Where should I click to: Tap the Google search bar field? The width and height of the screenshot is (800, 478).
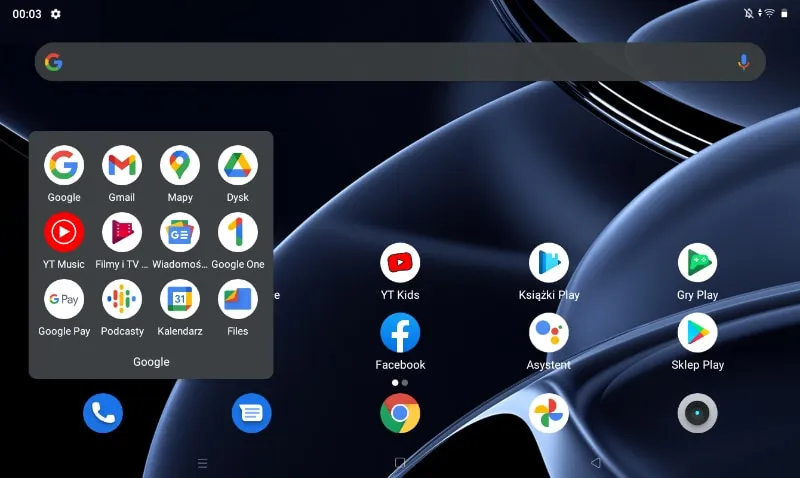pyautogui.click(x=400, y=62)
